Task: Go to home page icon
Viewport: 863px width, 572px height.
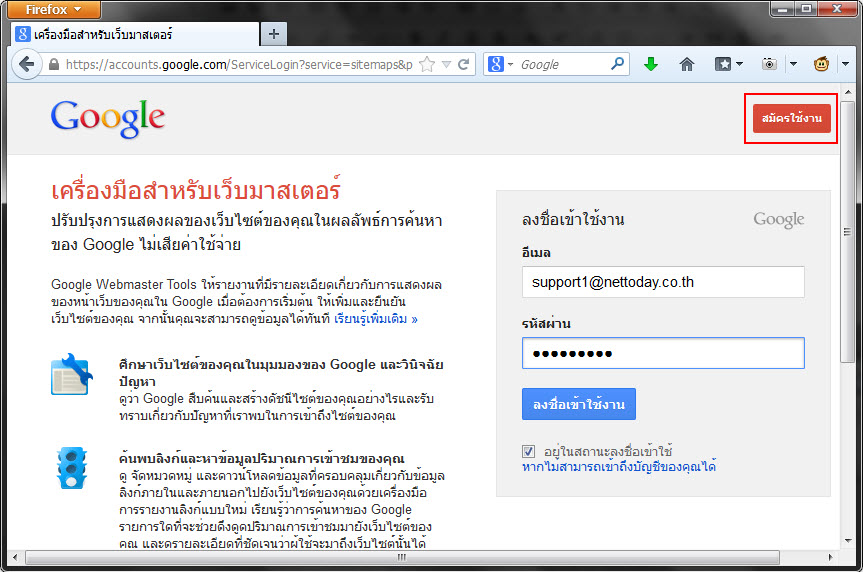Action: point(686,64)
